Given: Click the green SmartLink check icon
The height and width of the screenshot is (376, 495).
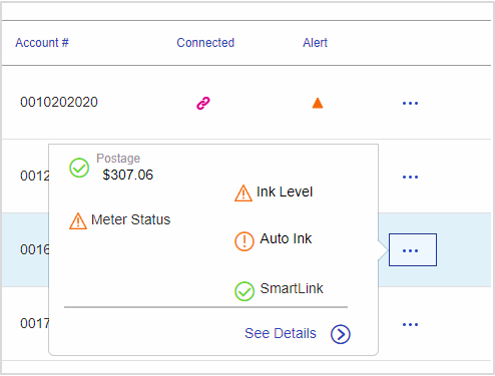Looking at the screenshot, I should click(x=244, y=291).
